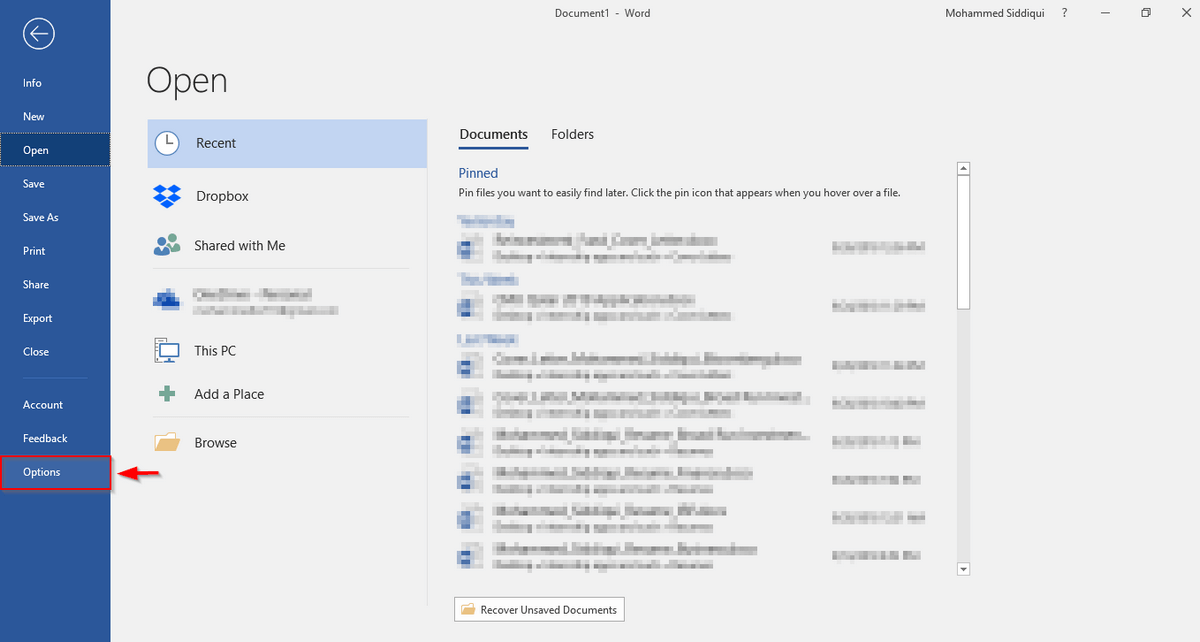Select the This PC location

click(x=287, y=351)
